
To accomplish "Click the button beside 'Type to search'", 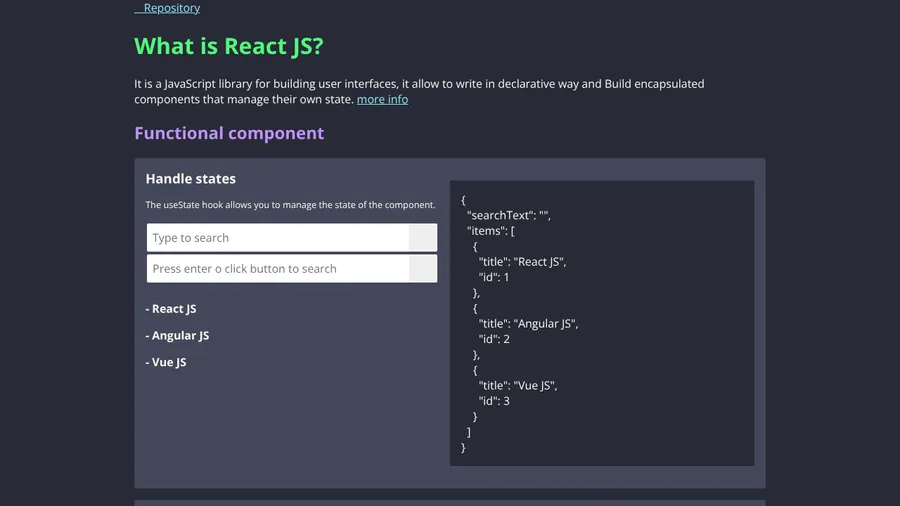I will 423,238.
